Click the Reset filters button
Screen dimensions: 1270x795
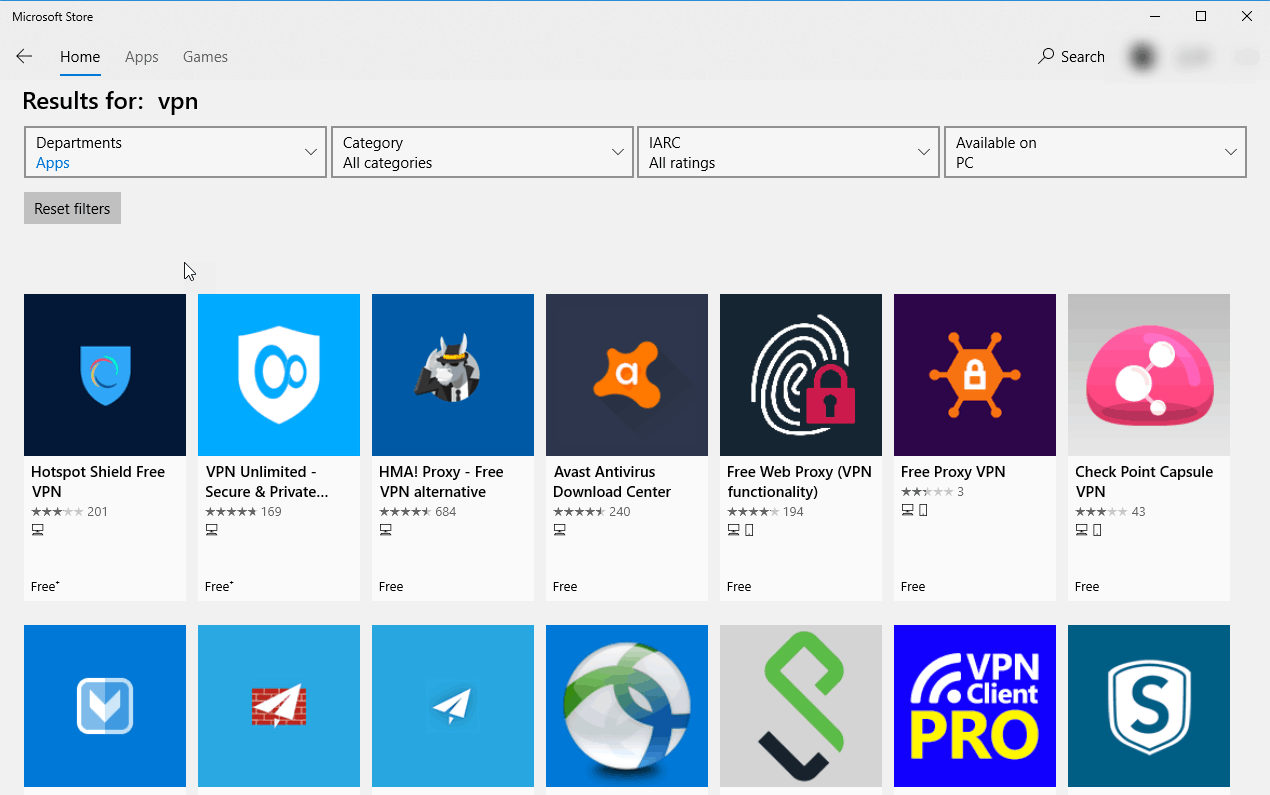pos(72,208)
